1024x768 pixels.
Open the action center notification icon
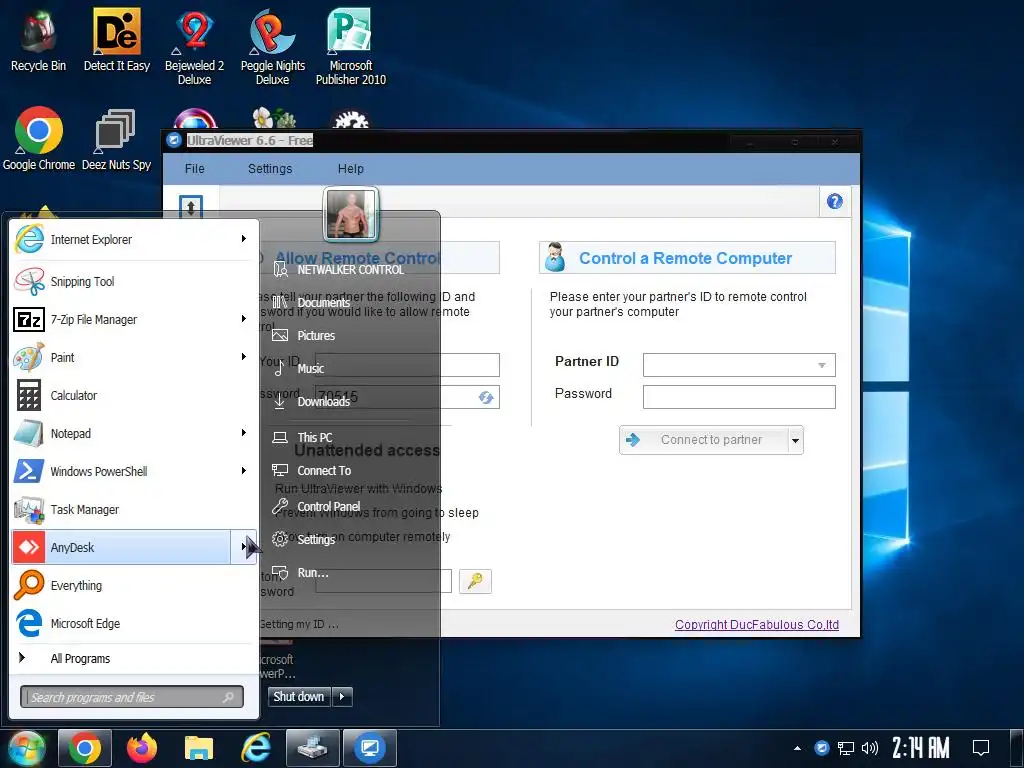(981, 748)
